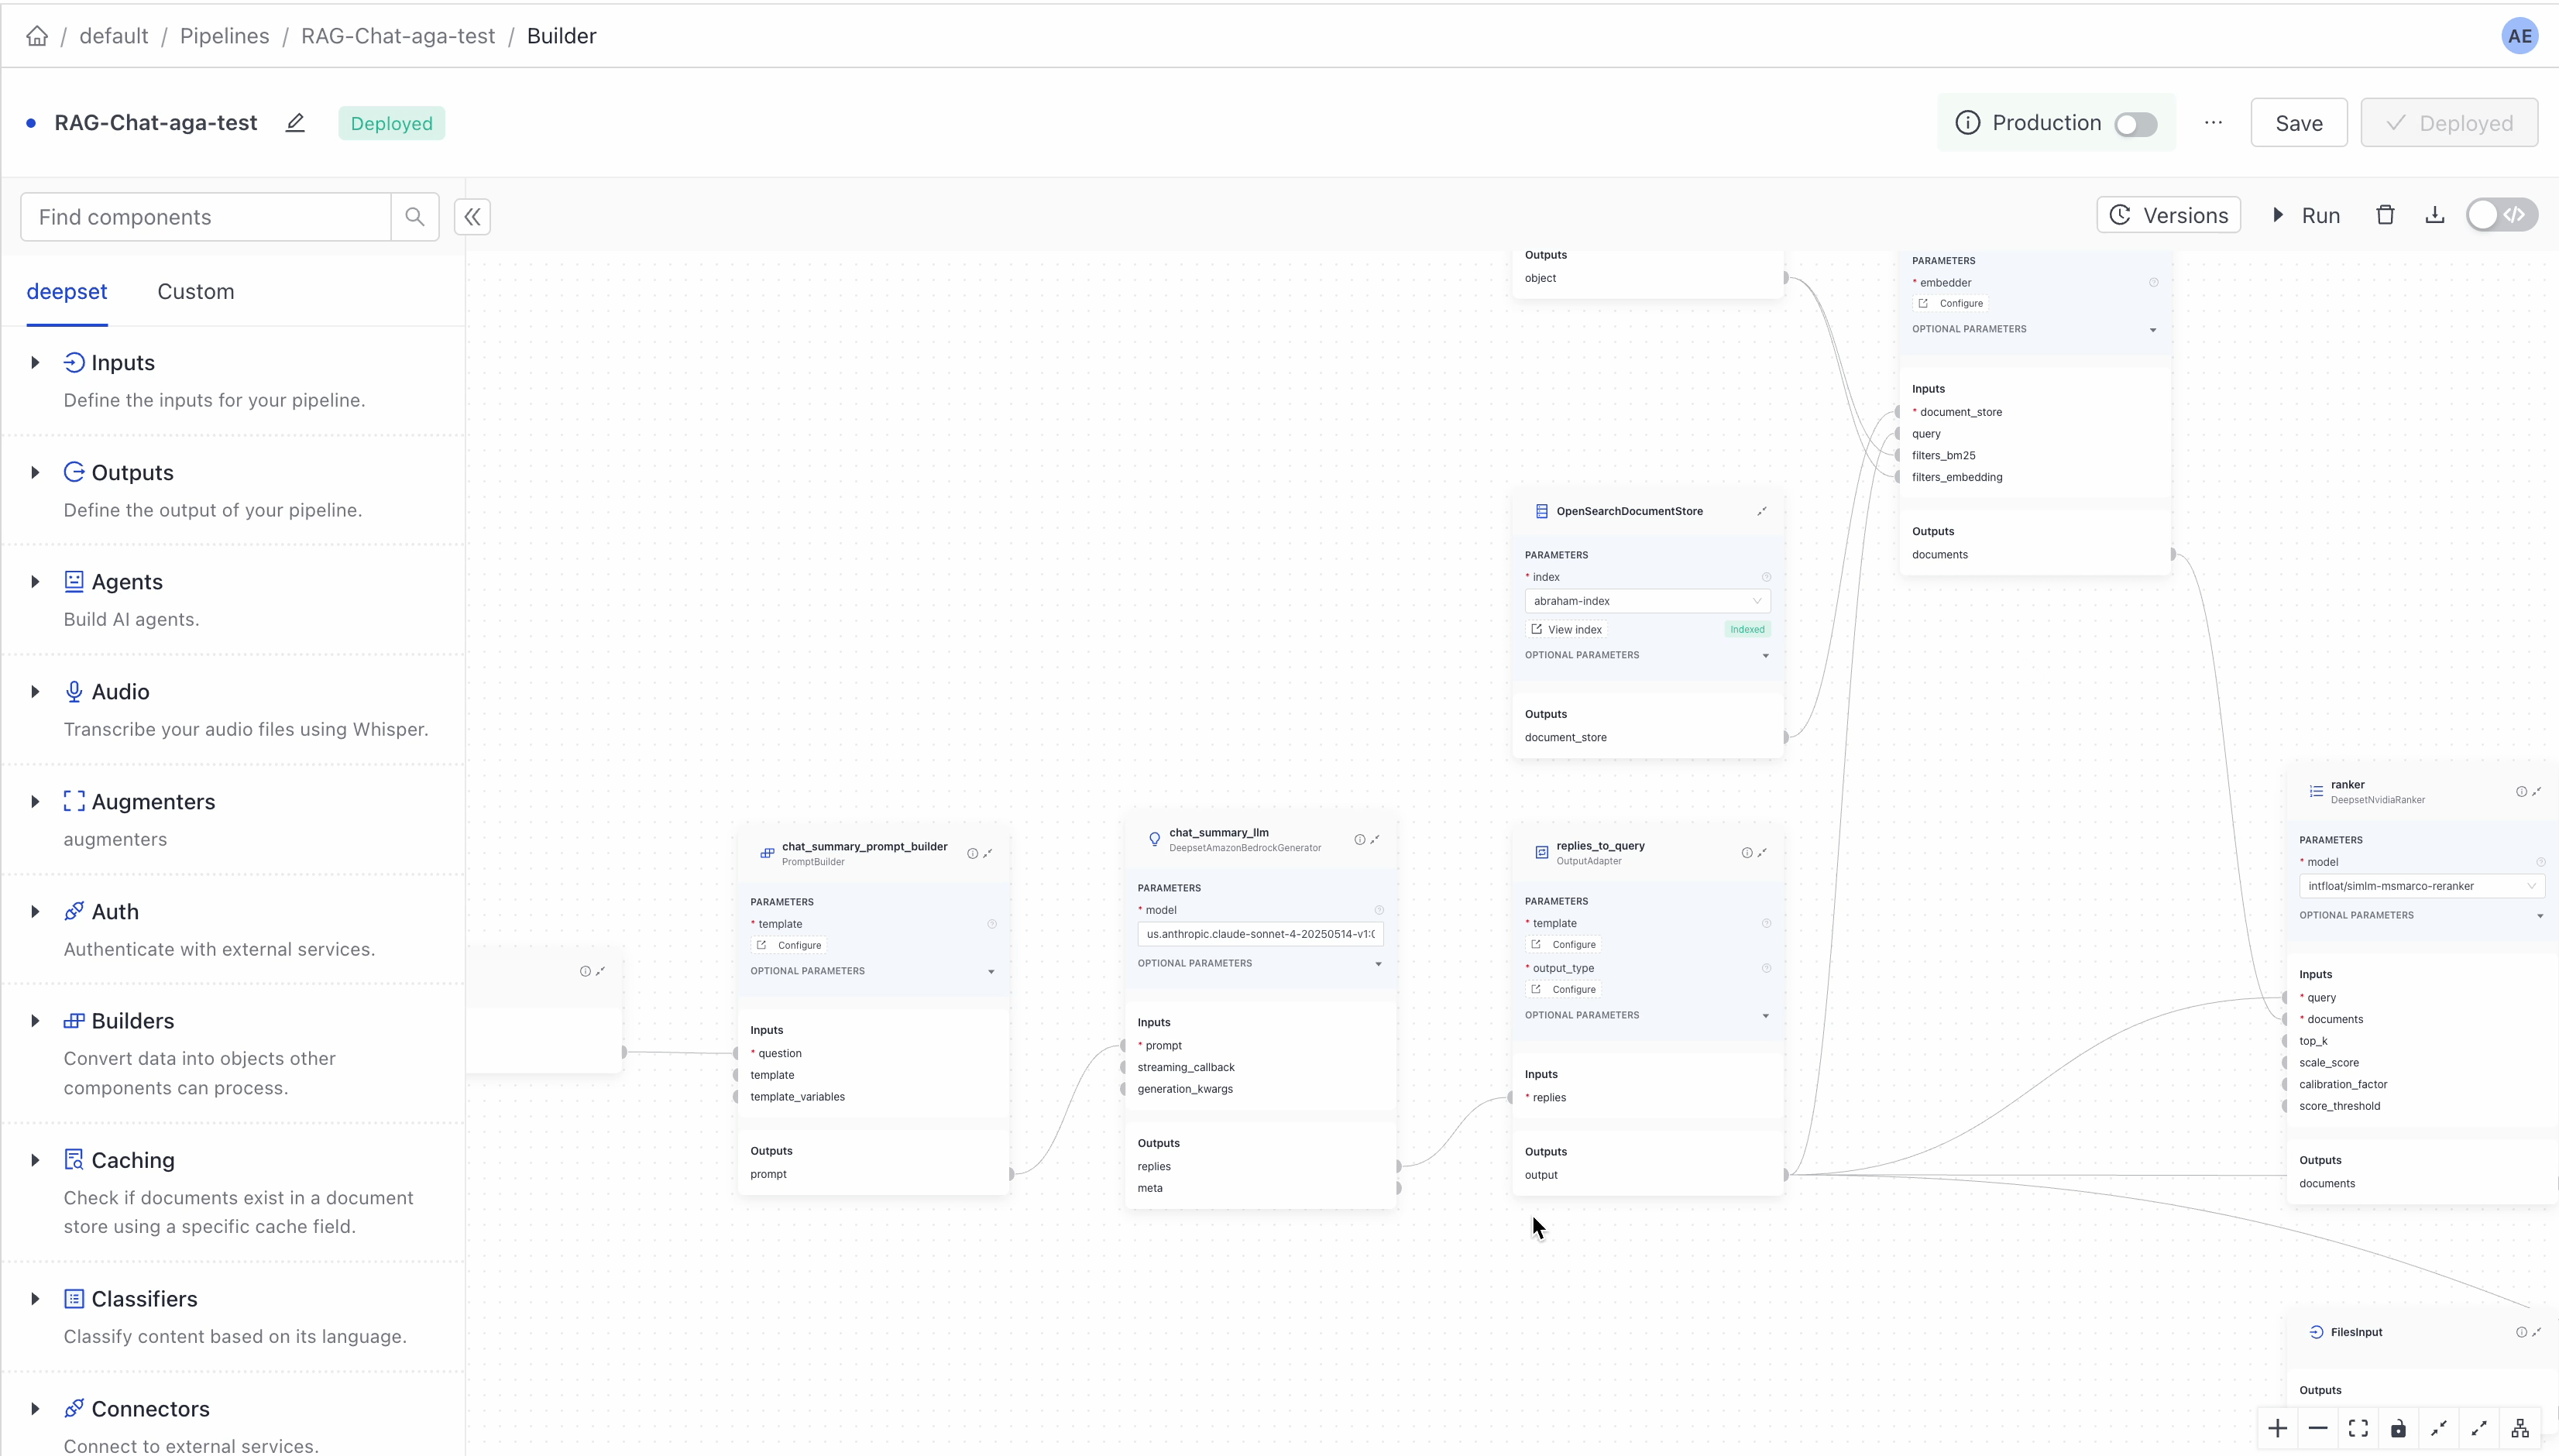
Task: Select the deepset tab
Action: point(67,291)
